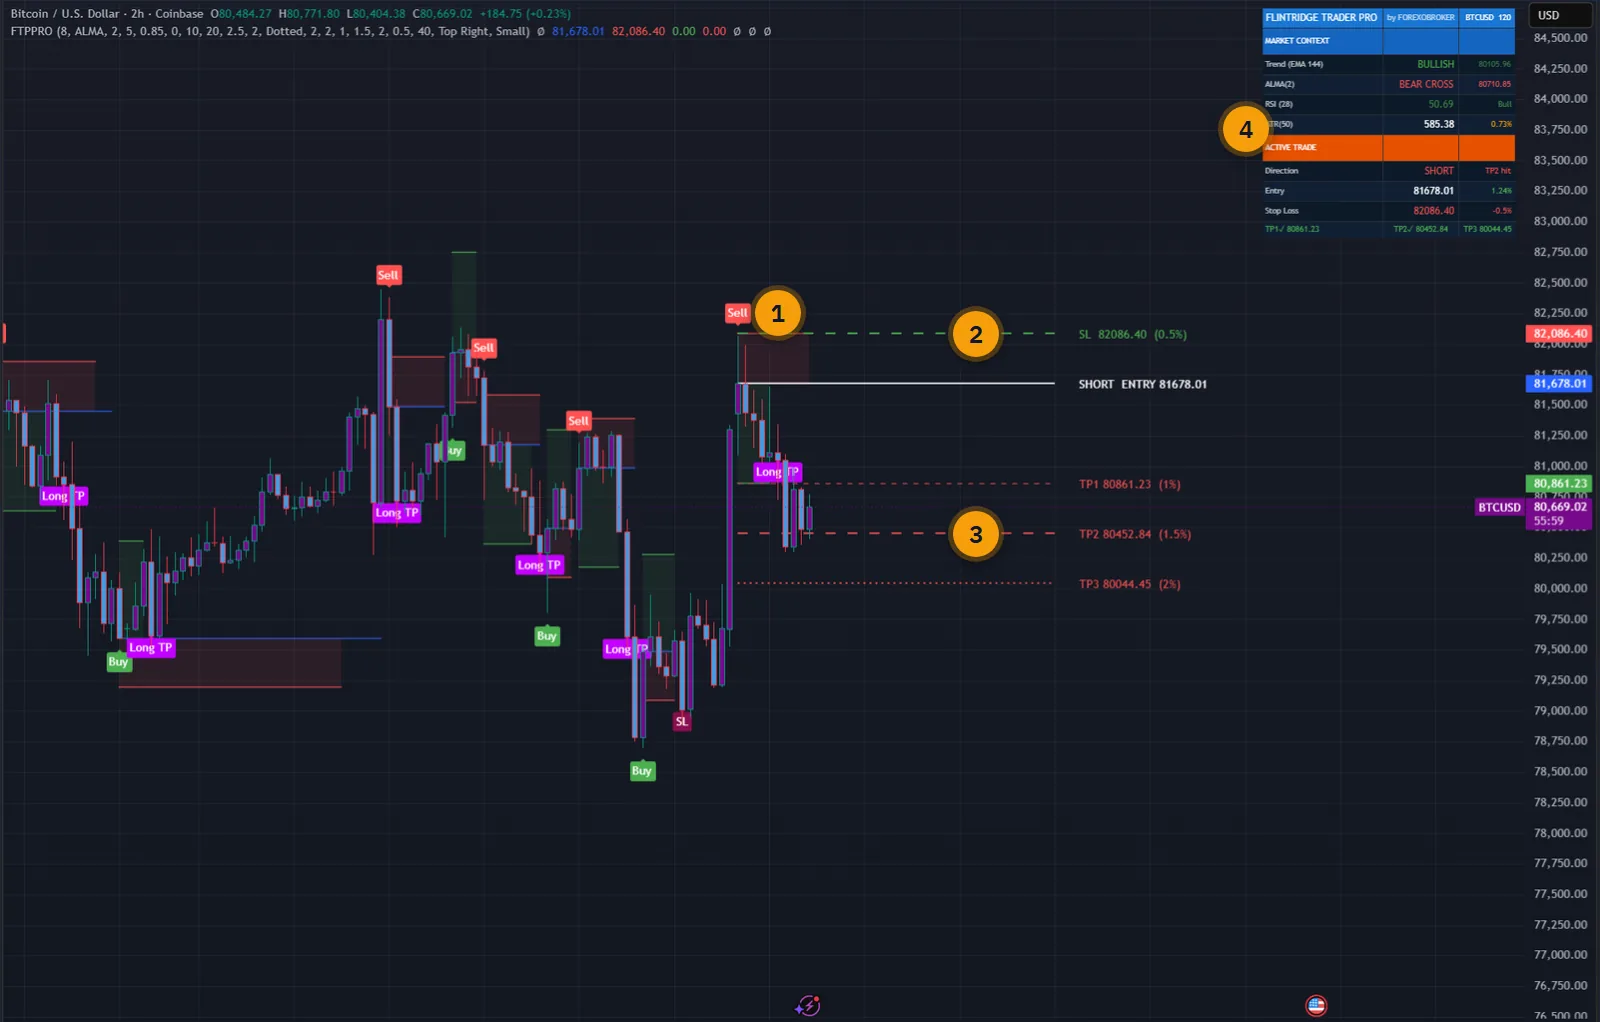Screen dimensions: 1600x1022
Task: Click the MARKET CONTEXT section row
Action: [1388, 41]
